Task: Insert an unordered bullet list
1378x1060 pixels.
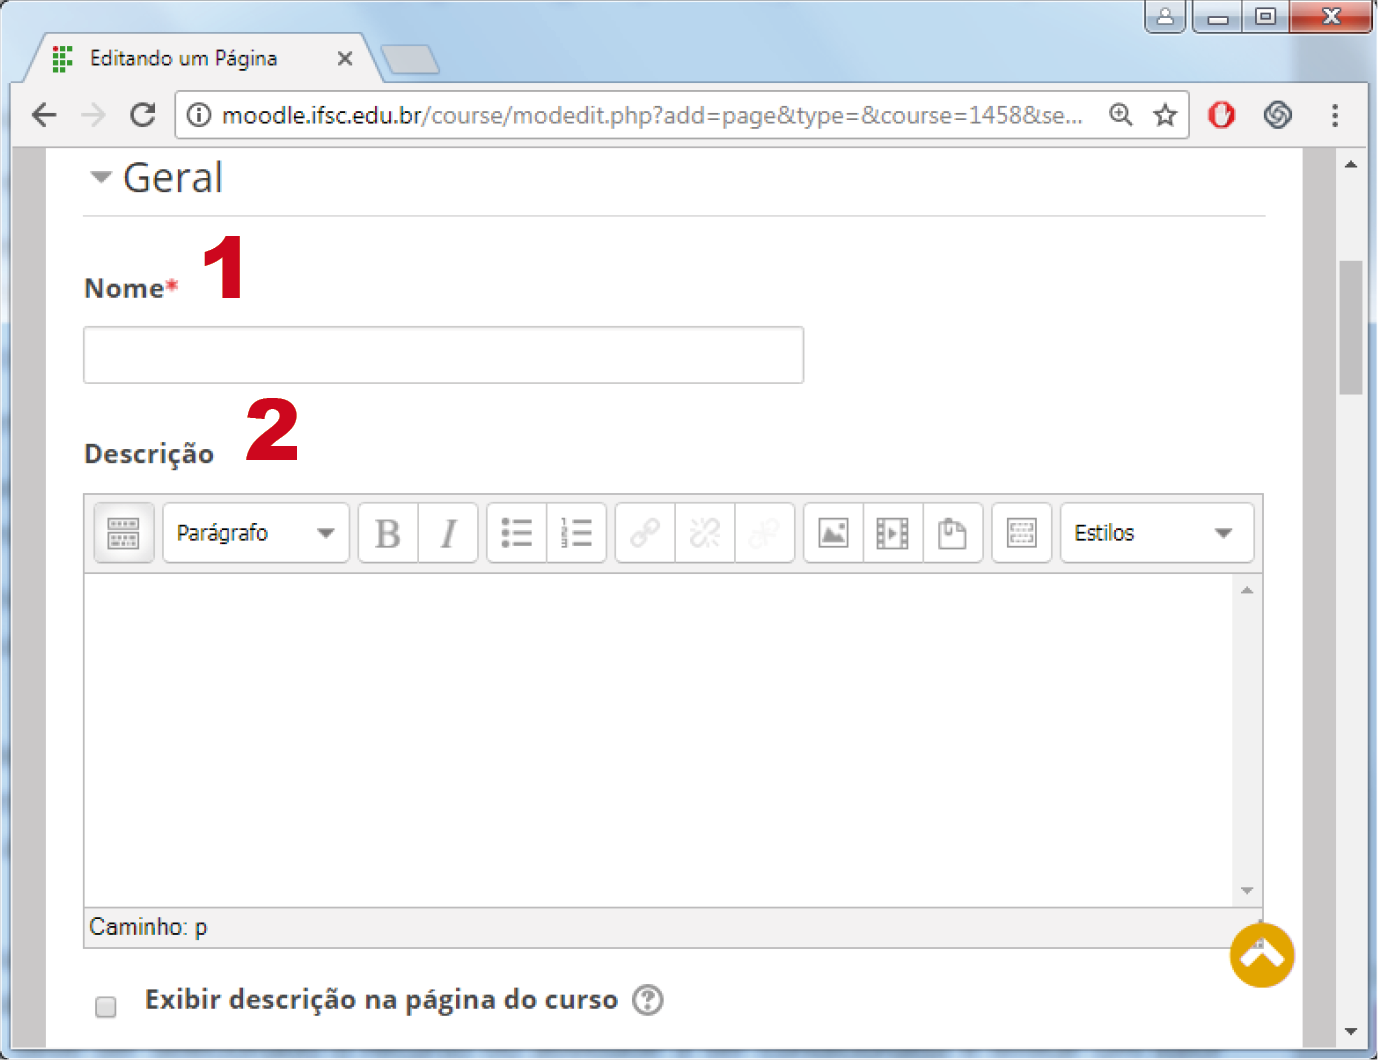Action: pyautogui.click(x=517, y=533)
